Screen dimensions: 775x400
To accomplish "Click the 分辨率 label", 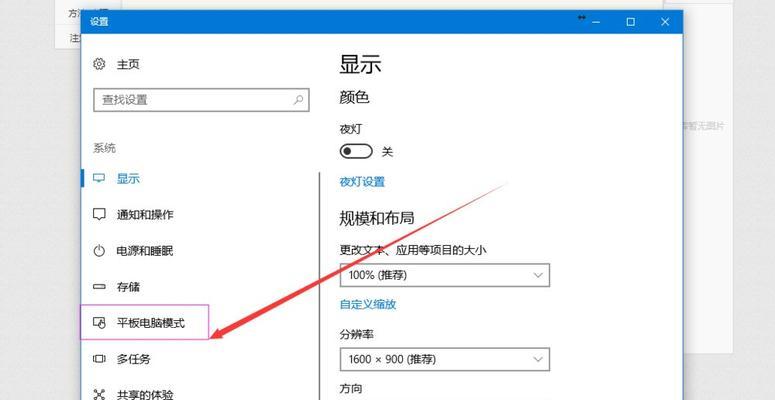I will [x=356, y=335].
